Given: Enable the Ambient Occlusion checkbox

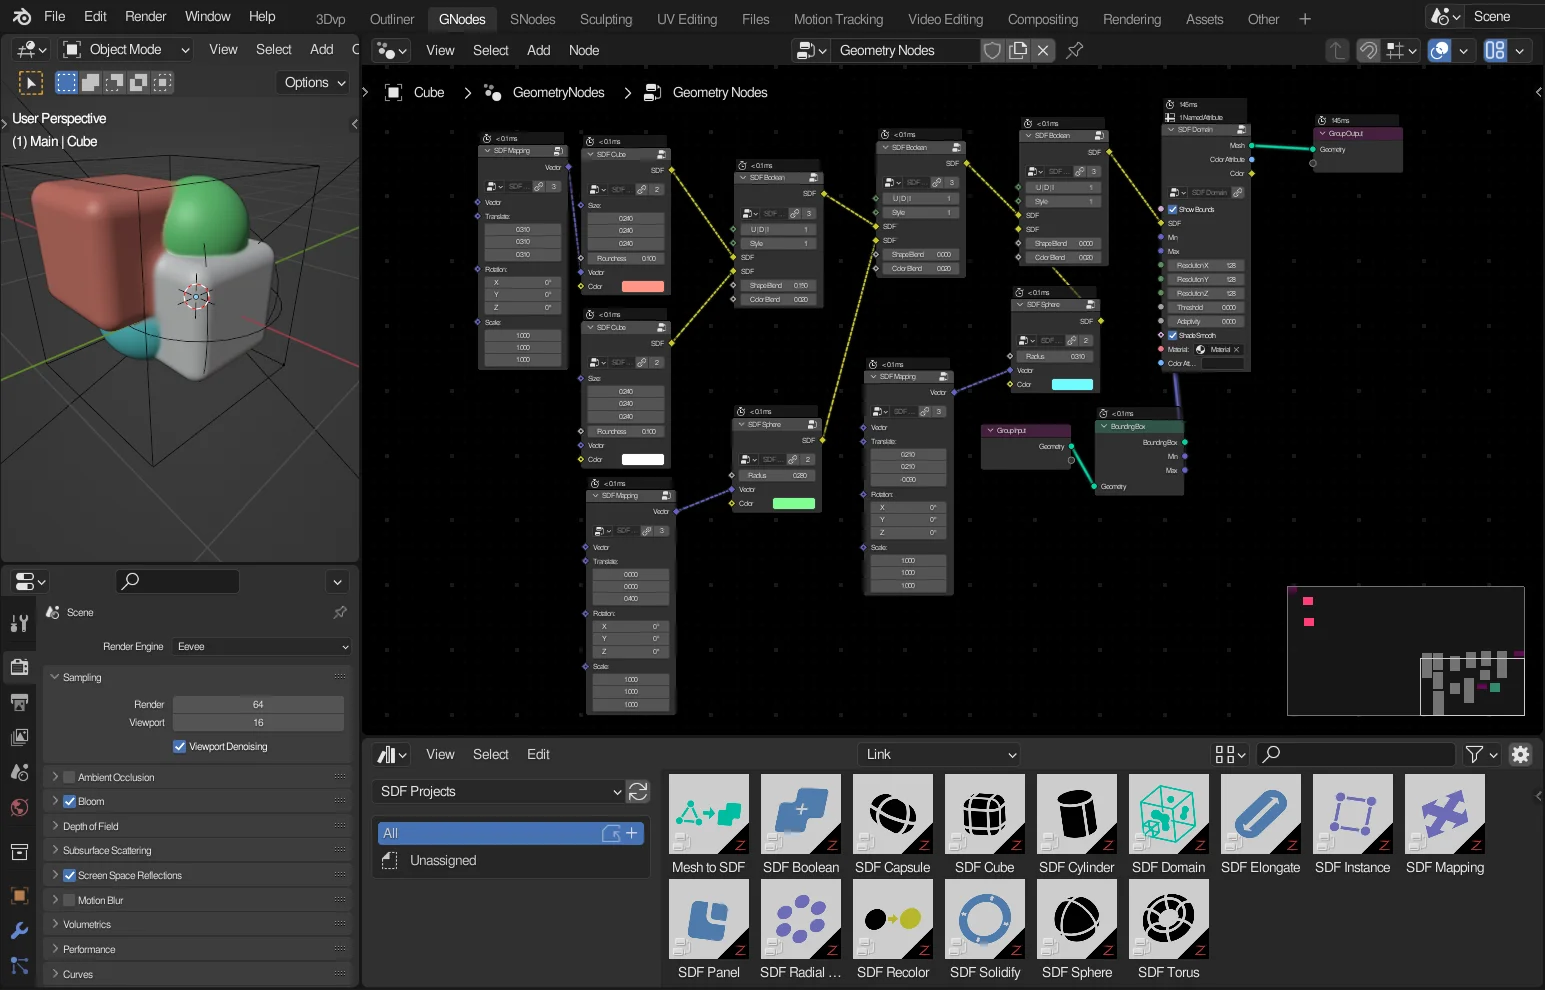Looking at the screenshot, I should [70, 776].
